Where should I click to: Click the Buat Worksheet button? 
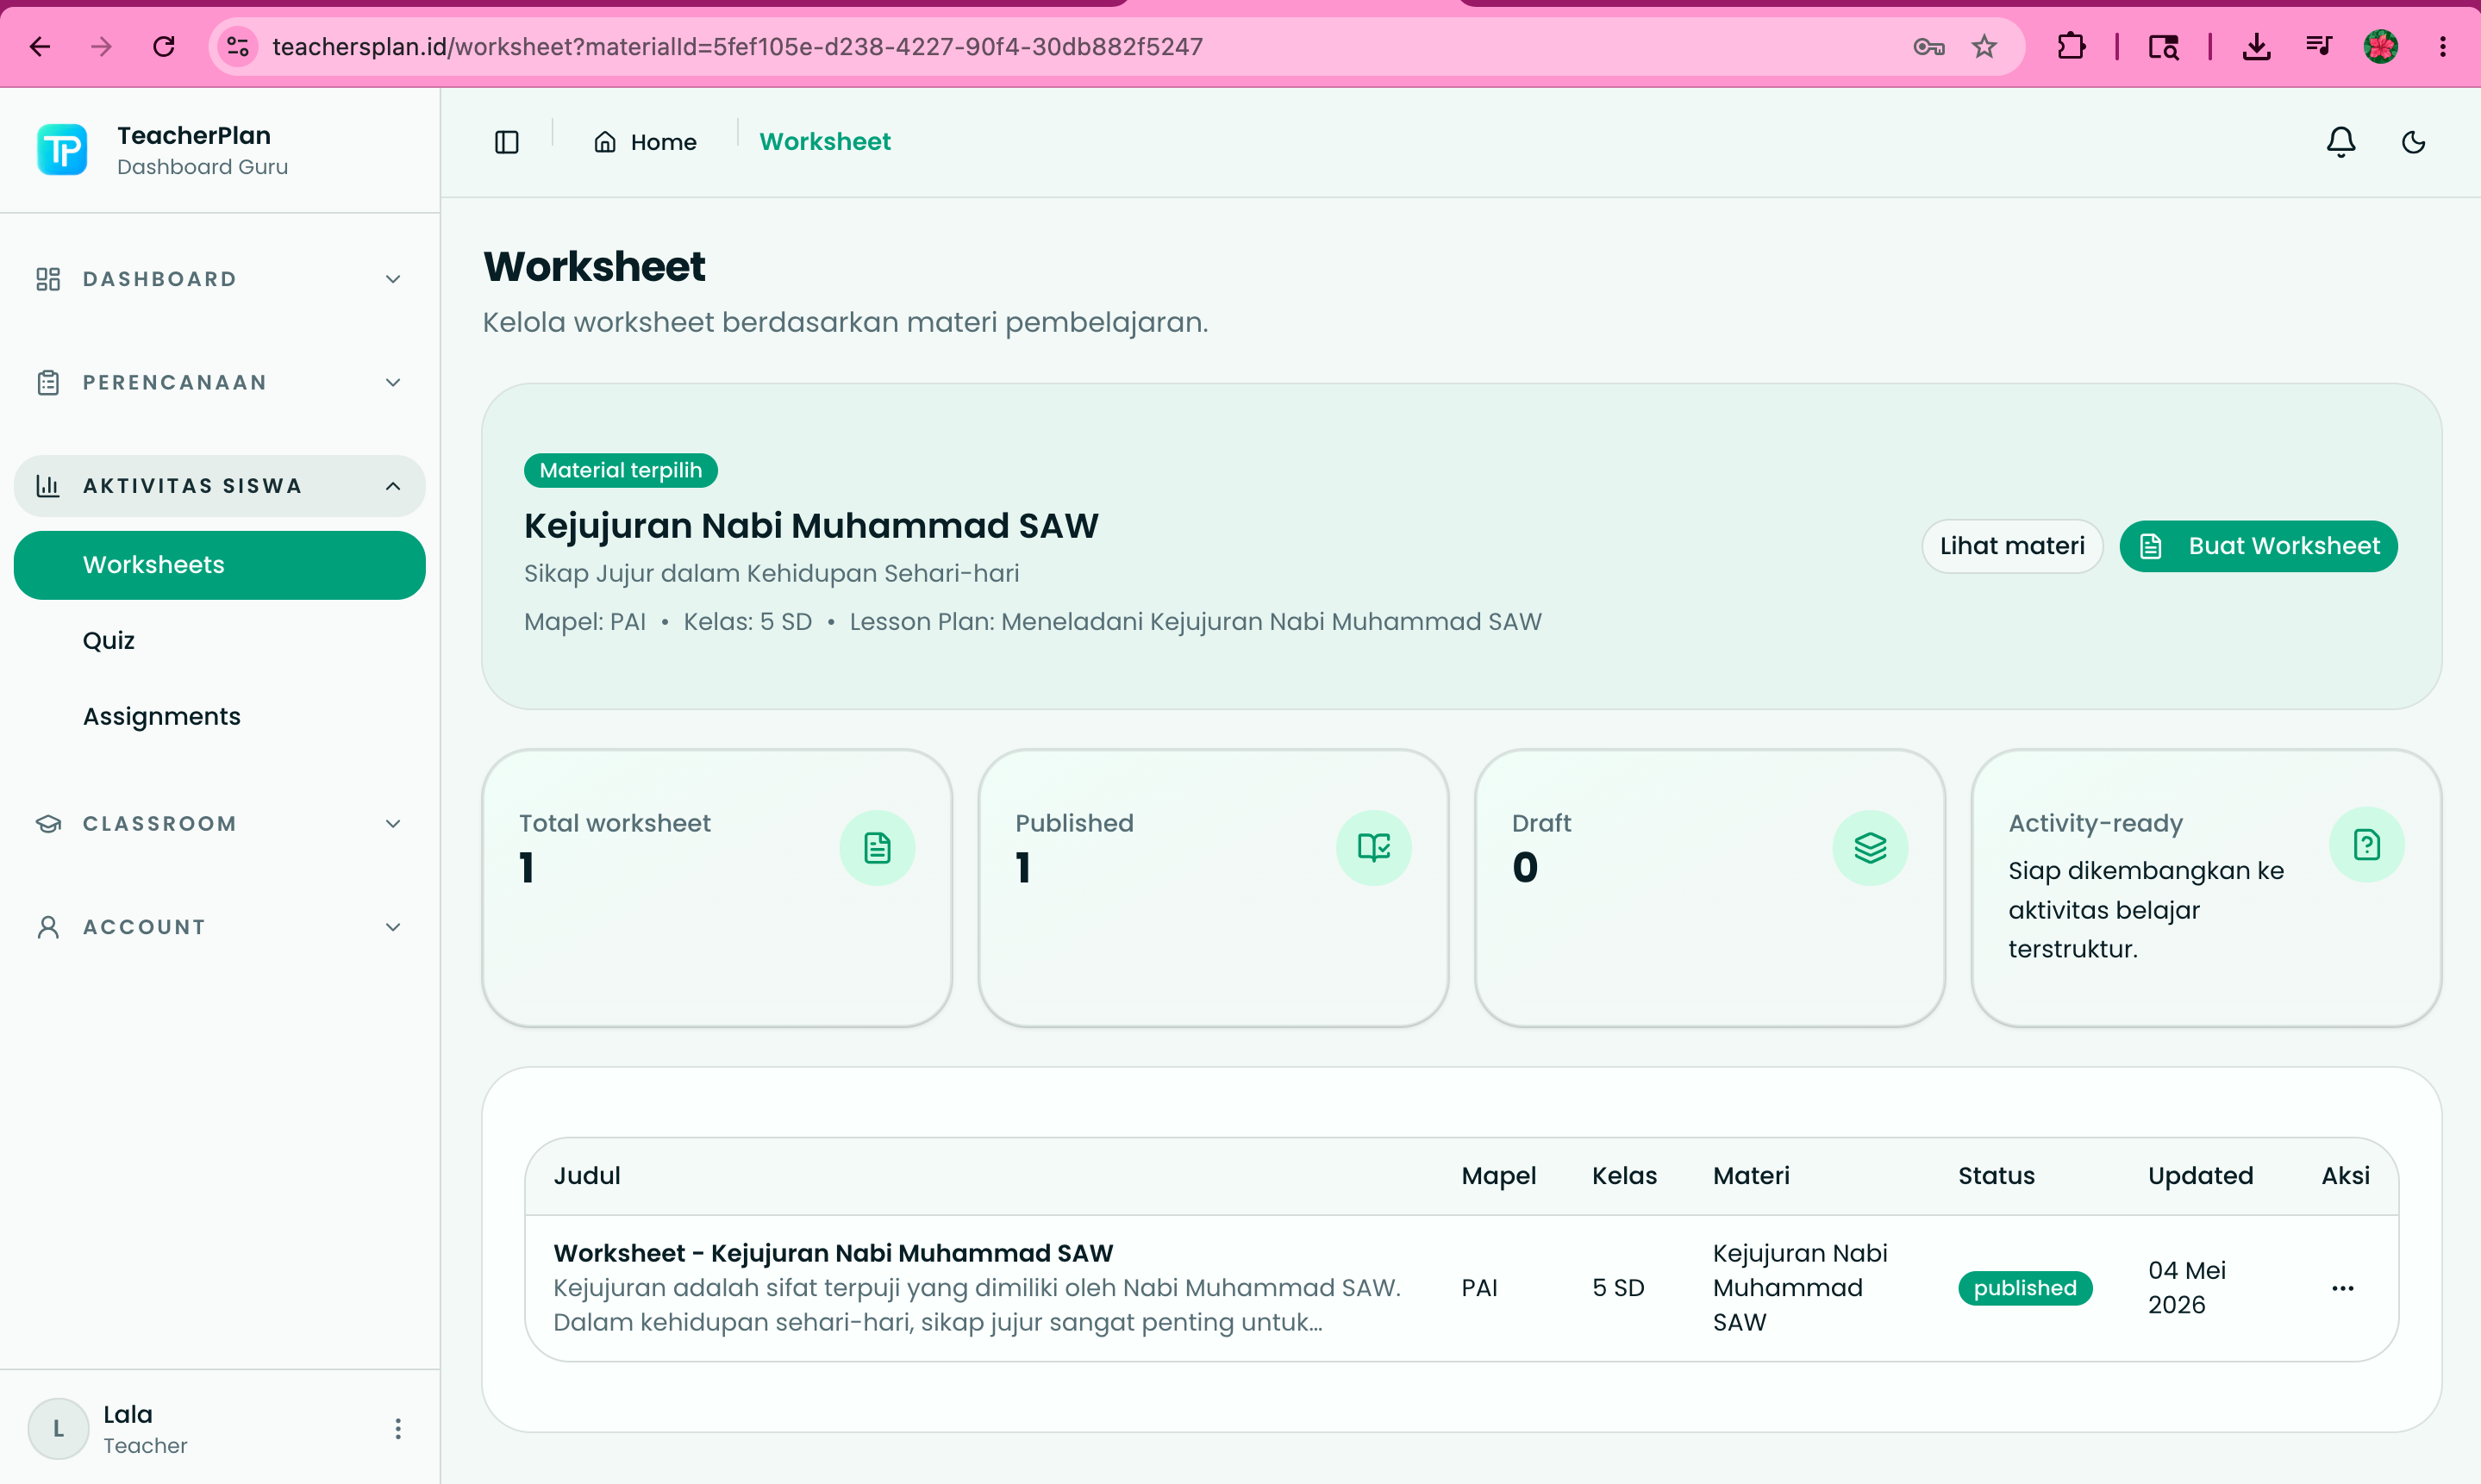(2258, 546)
